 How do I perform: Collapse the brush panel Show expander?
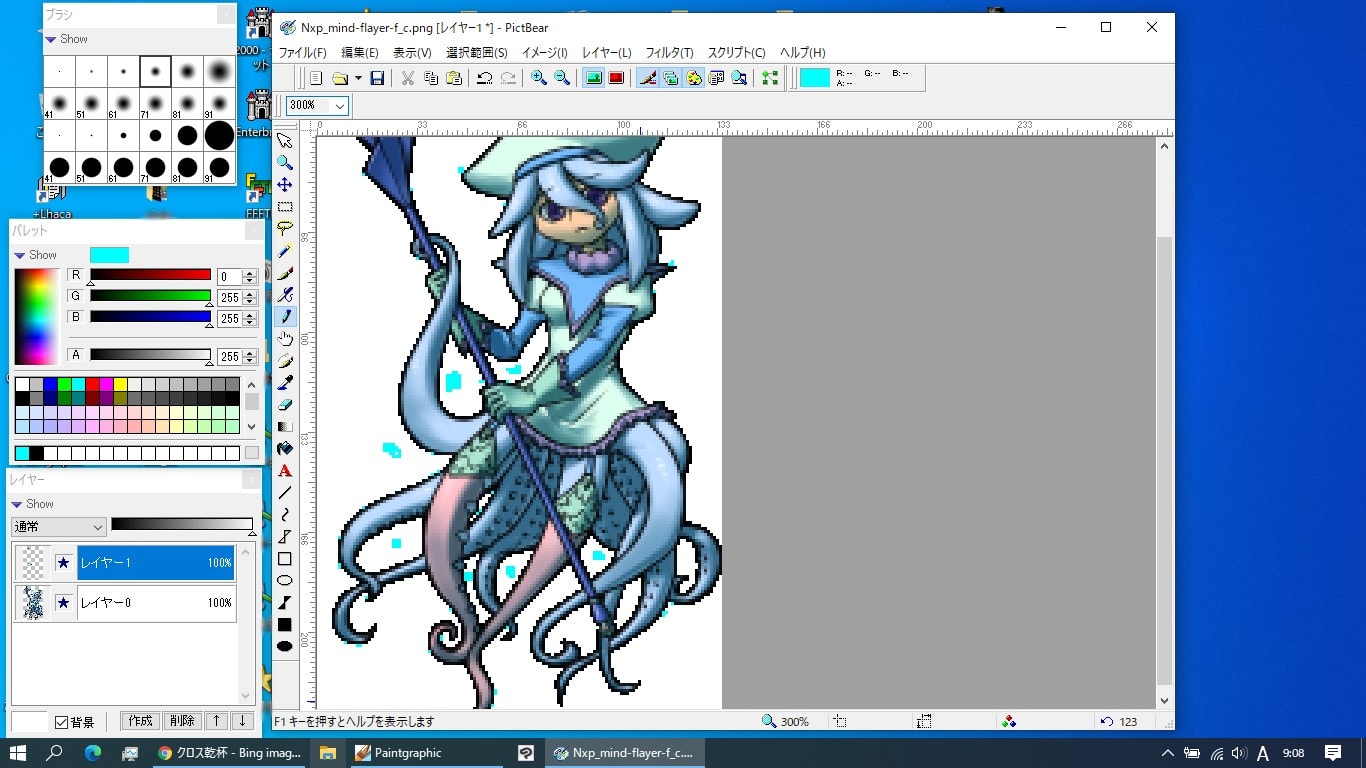tap(51, 39)
